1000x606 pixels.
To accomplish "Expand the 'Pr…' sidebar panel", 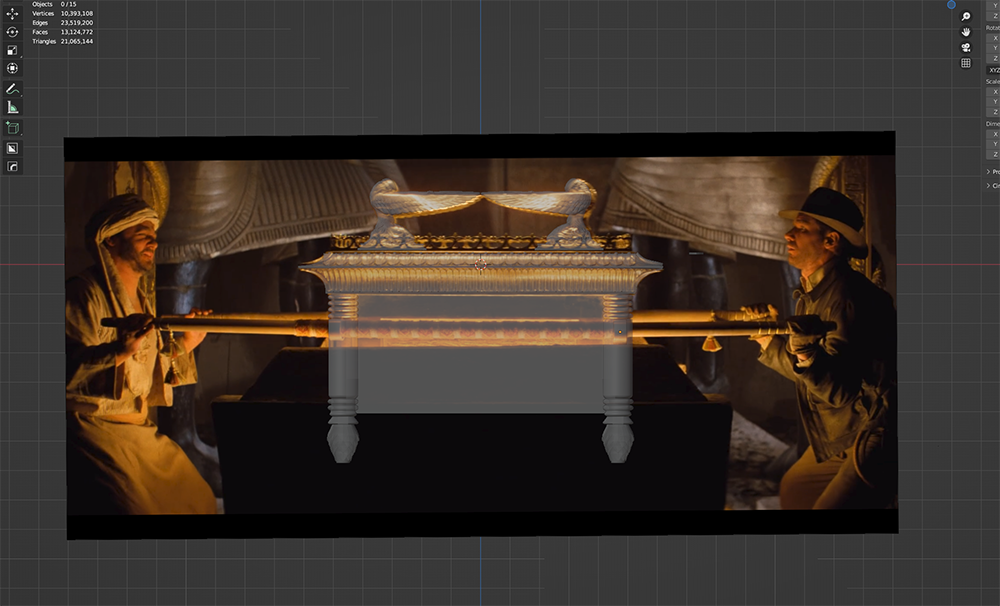I will [x=993, y=172].
